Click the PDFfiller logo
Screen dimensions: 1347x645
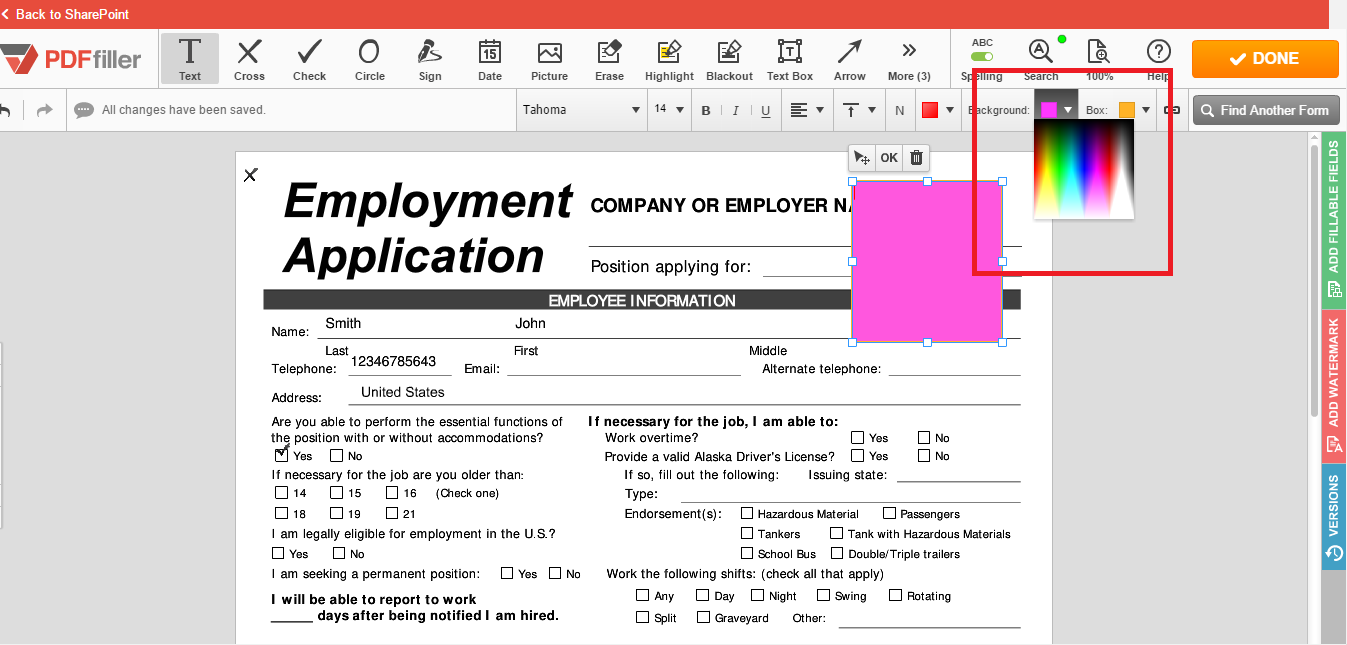tap(72, 59)
